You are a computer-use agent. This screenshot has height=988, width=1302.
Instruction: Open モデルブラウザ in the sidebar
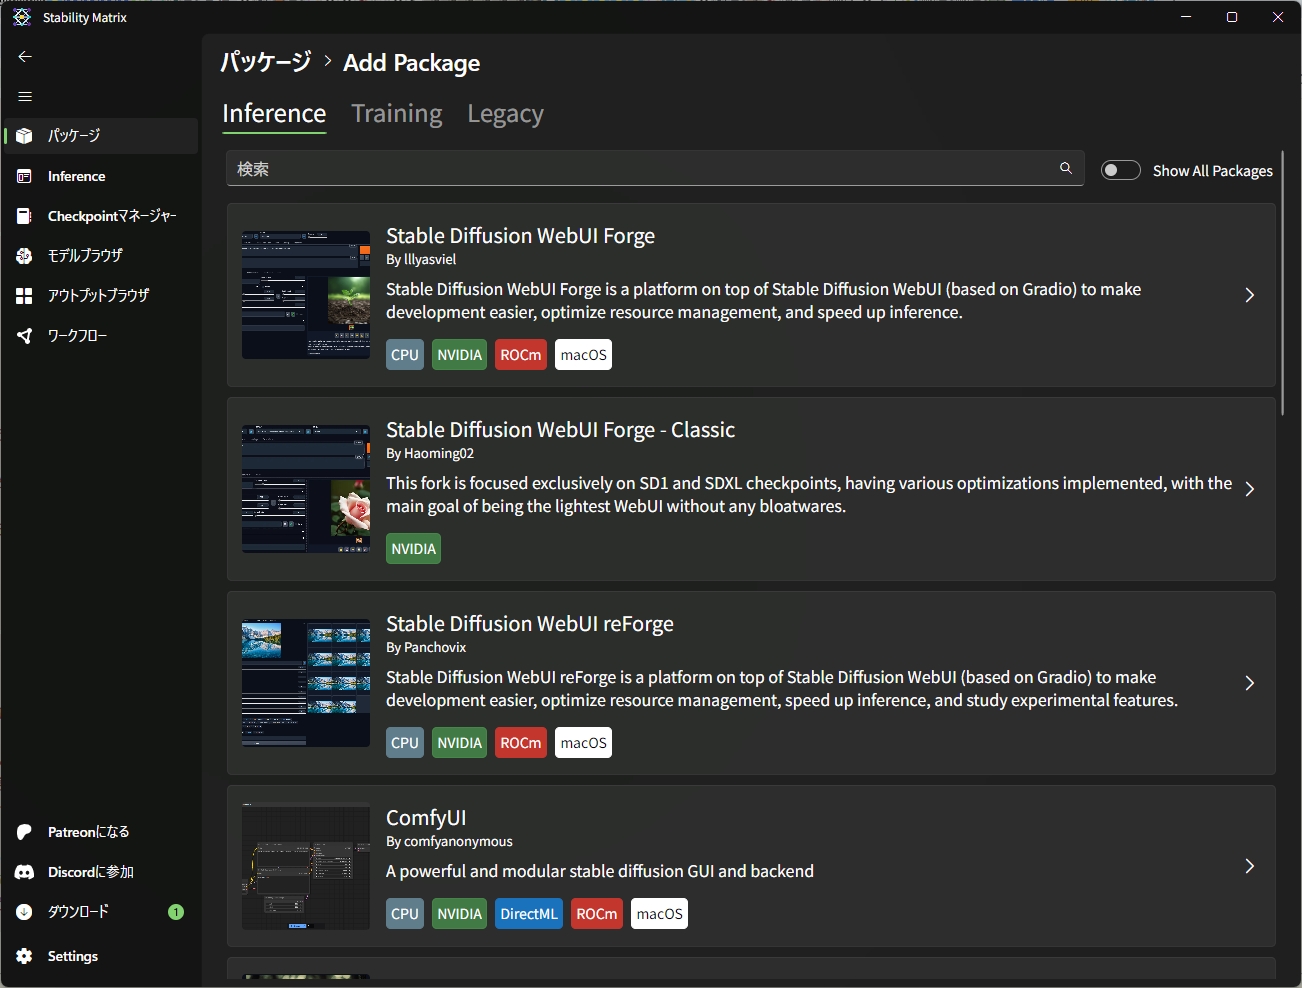click(101, 256)
